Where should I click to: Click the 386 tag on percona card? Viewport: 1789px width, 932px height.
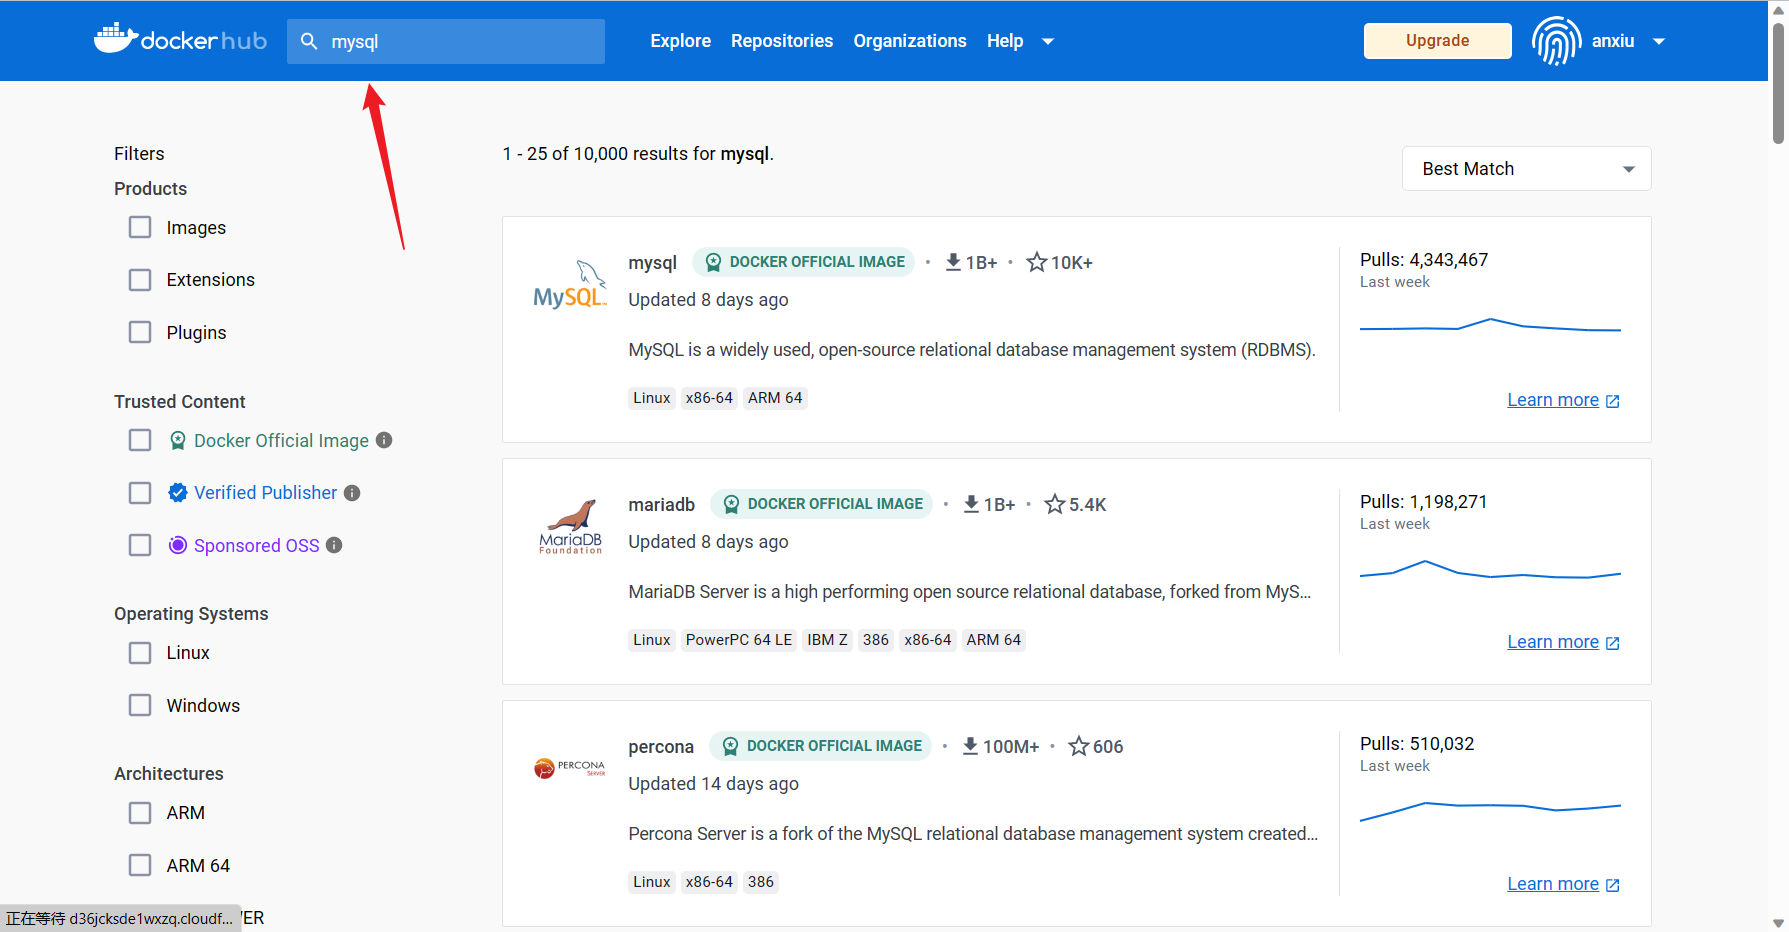click(761, 882)
